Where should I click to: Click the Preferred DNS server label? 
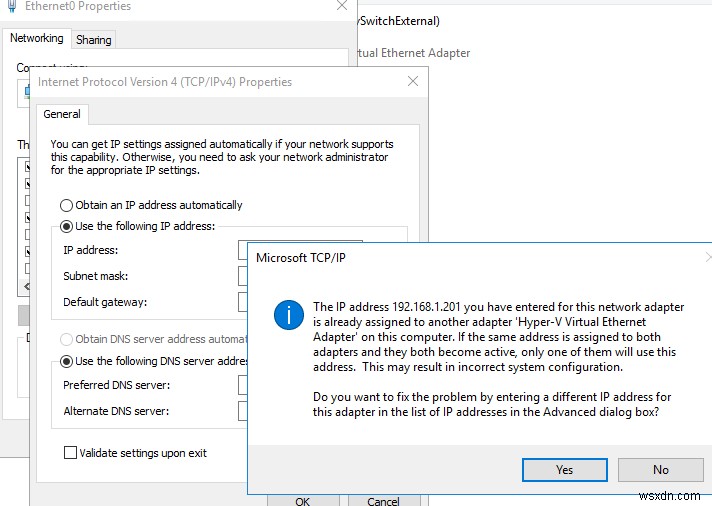(117, 385)
